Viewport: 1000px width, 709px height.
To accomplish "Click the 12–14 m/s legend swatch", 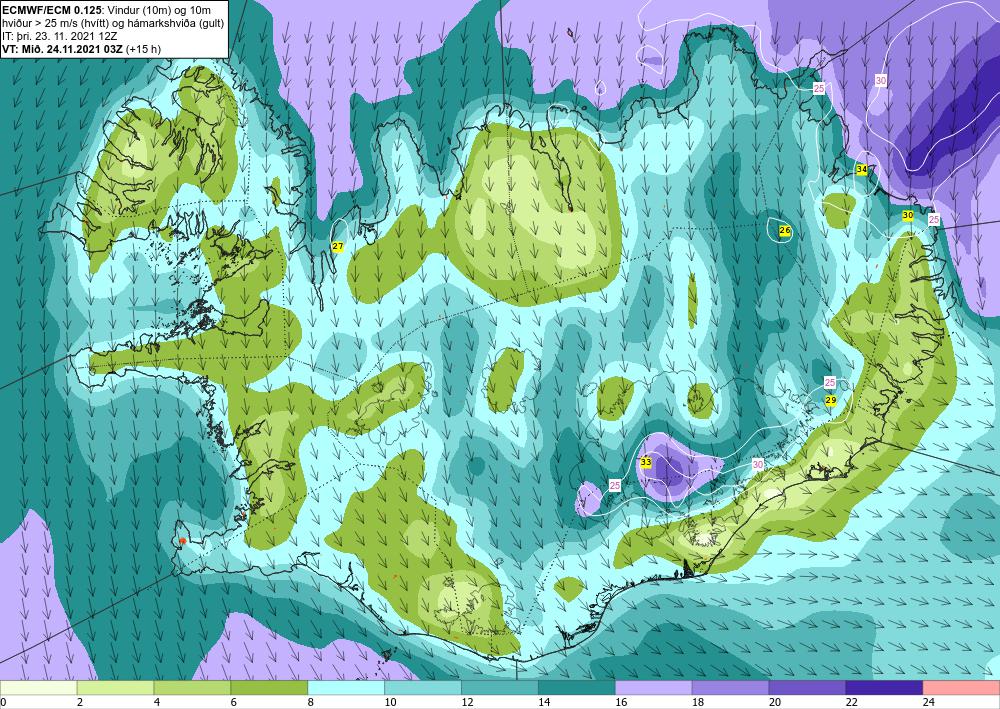I will click(500, 688).
